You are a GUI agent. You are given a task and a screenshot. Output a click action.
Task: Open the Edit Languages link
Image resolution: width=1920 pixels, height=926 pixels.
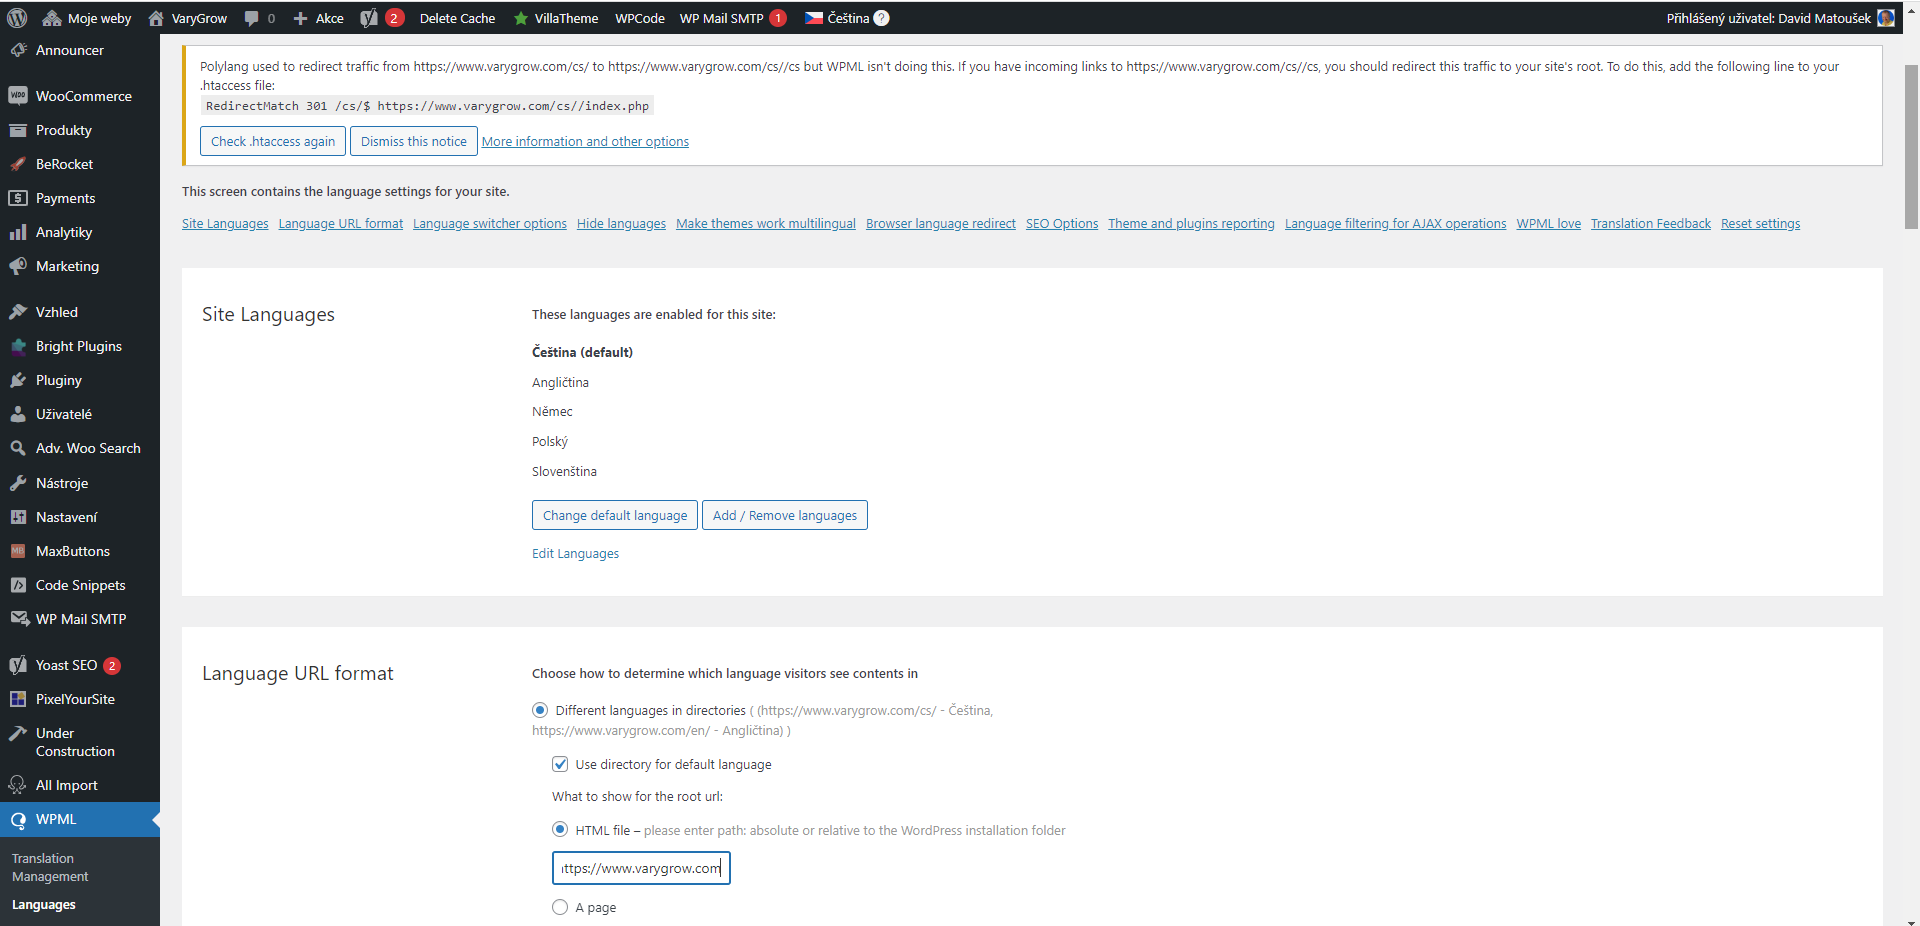point(575,553)
